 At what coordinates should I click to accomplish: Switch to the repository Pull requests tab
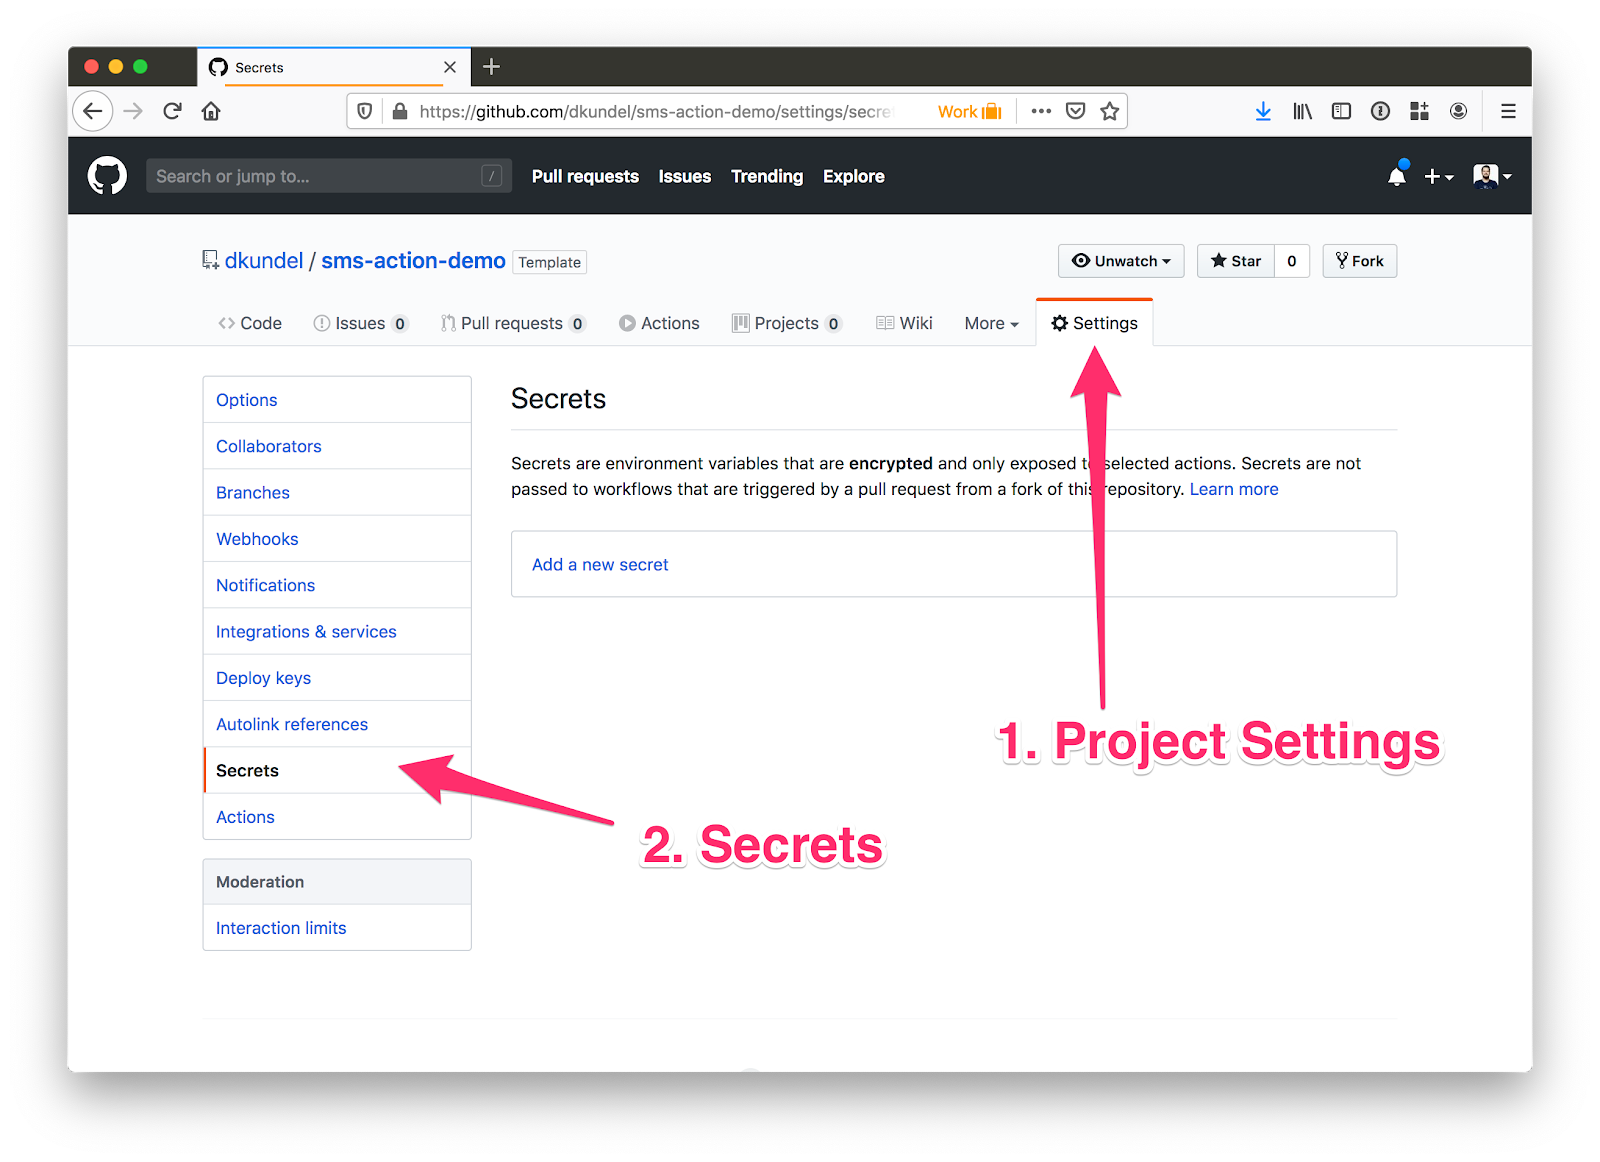pos(513,323)
